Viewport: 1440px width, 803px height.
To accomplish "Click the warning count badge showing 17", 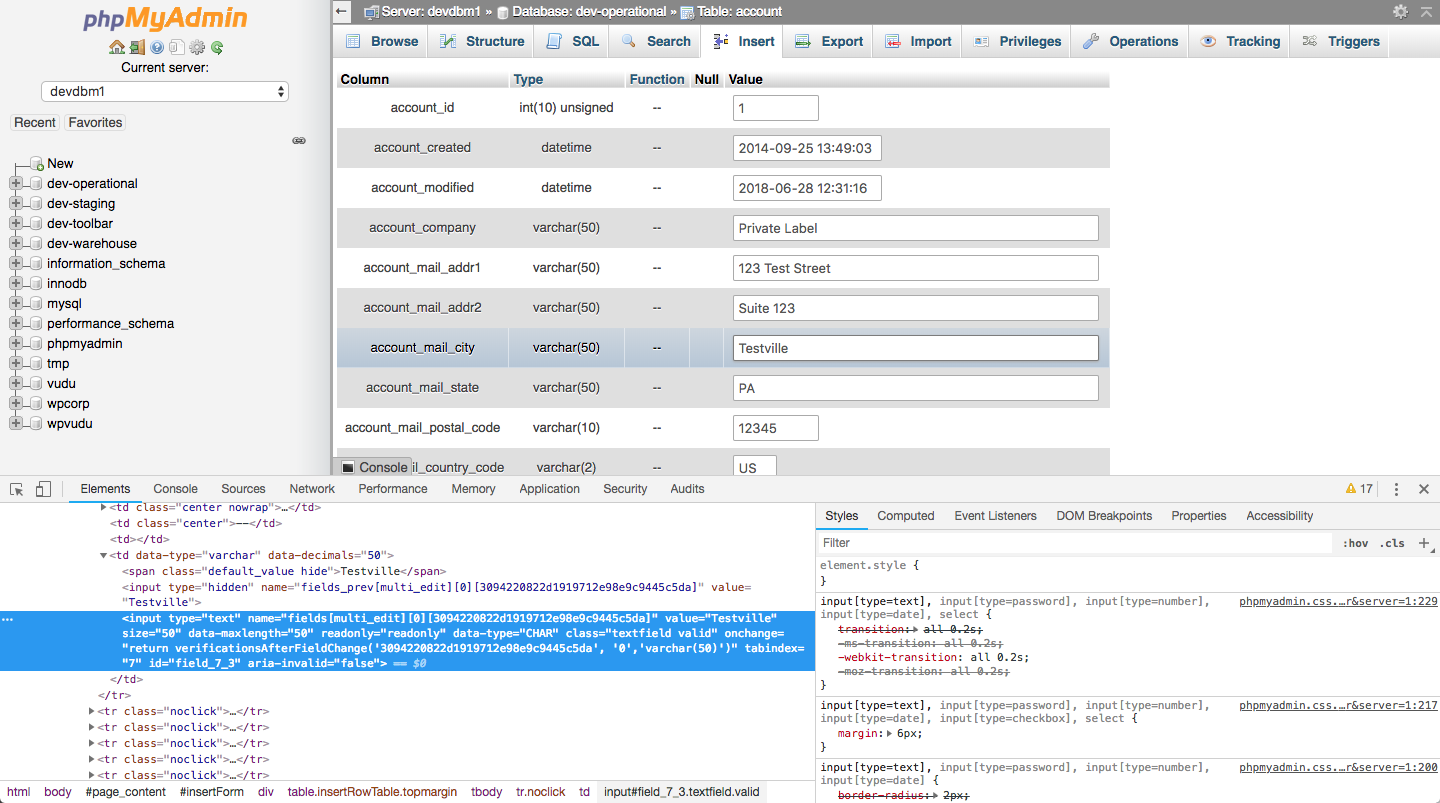I will click(x=1360, y=489).
